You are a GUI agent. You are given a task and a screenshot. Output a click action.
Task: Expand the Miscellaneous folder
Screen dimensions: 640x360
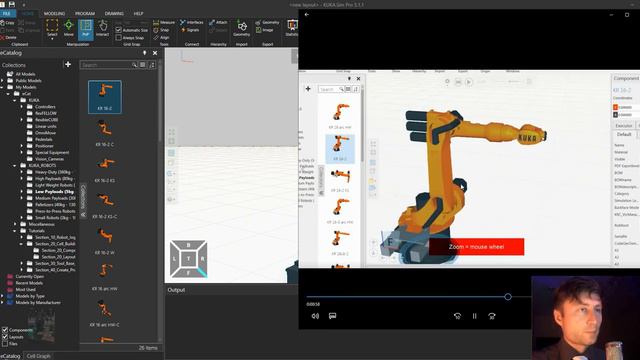pos(15,224)
